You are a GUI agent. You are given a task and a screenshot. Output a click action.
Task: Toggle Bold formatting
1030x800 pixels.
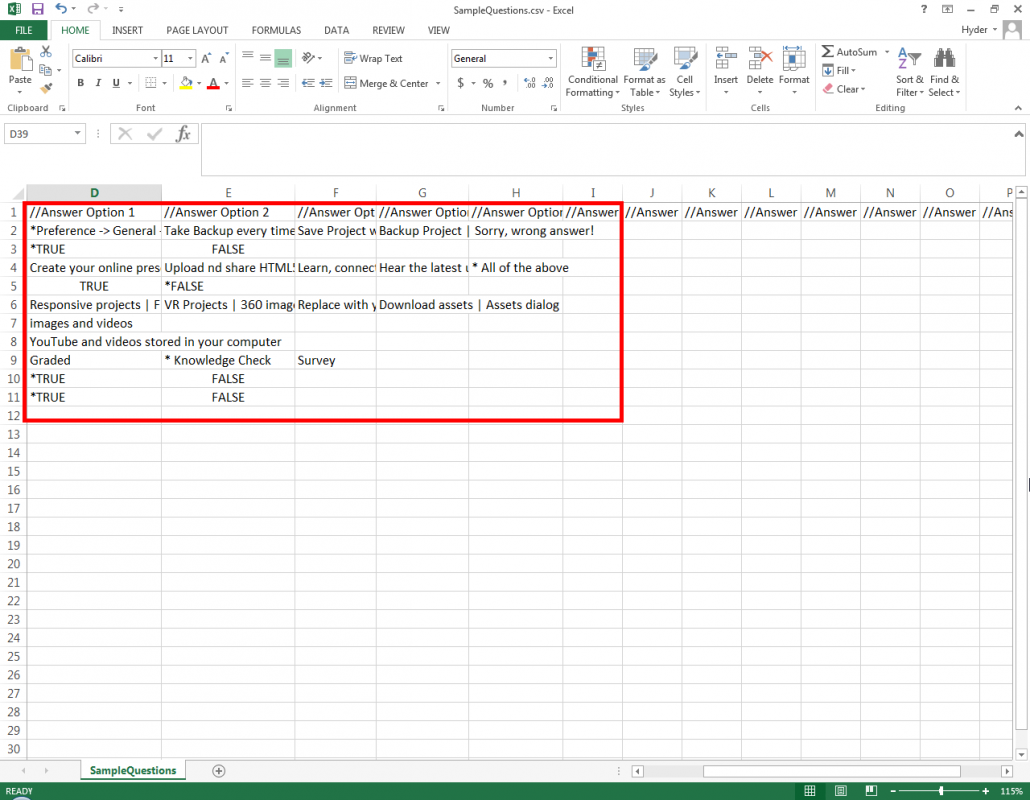(x=81, y=83)
